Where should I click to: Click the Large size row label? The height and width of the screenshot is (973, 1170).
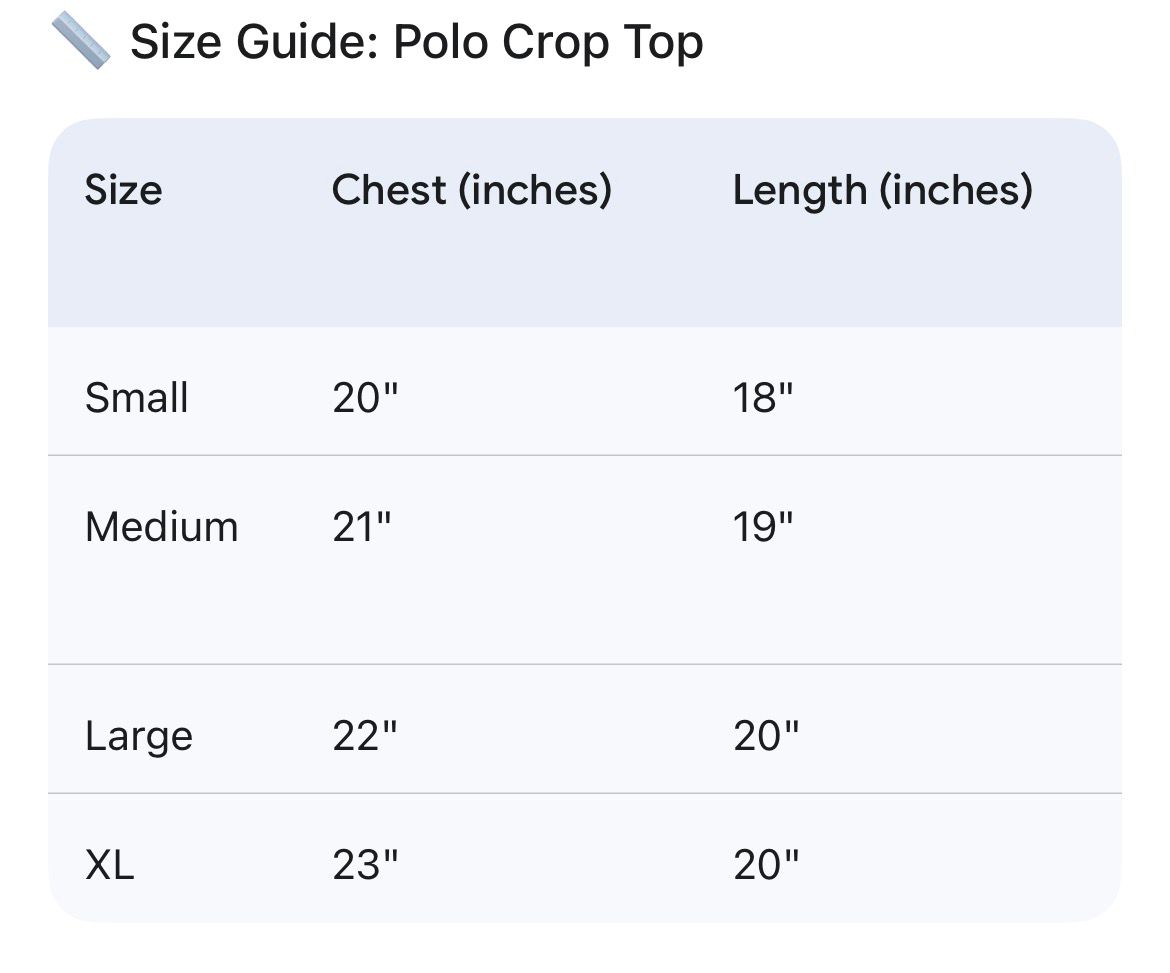point(139,736)
